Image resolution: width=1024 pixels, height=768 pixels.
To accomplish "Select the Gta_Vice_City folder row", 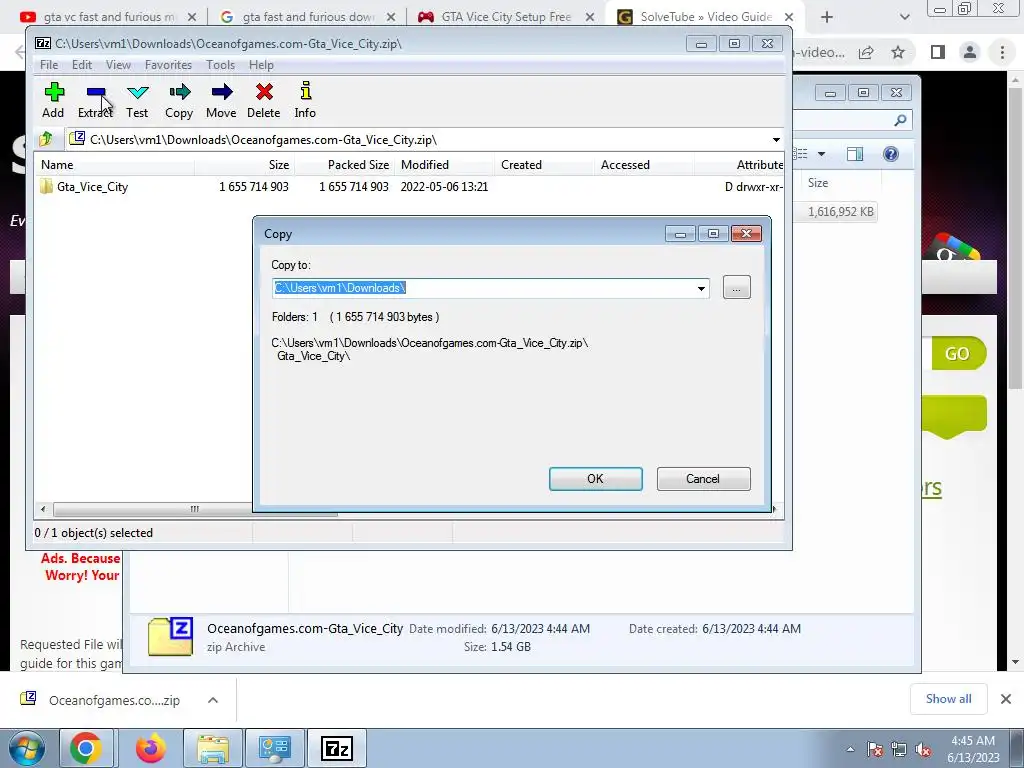I will click(409, 187).
